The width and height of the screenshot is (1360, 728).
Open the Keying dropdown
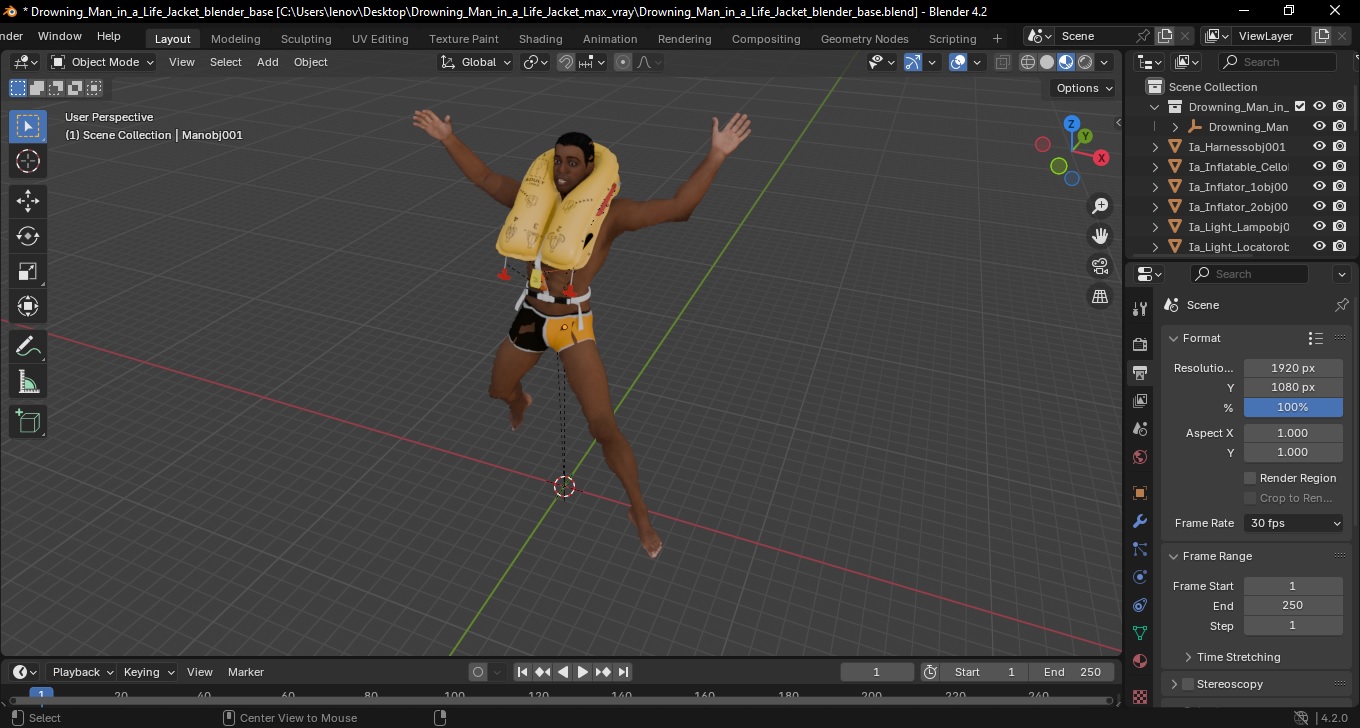tap(148, 672)
